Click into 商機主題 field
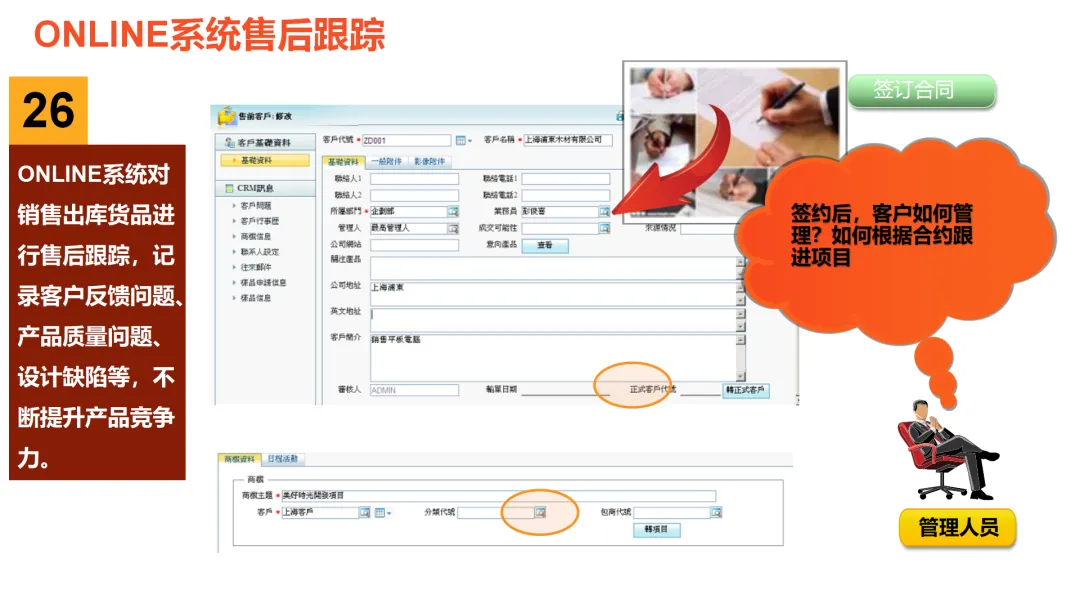Image resolution: width=1080 pixels, height=608 pixels. 499,496
